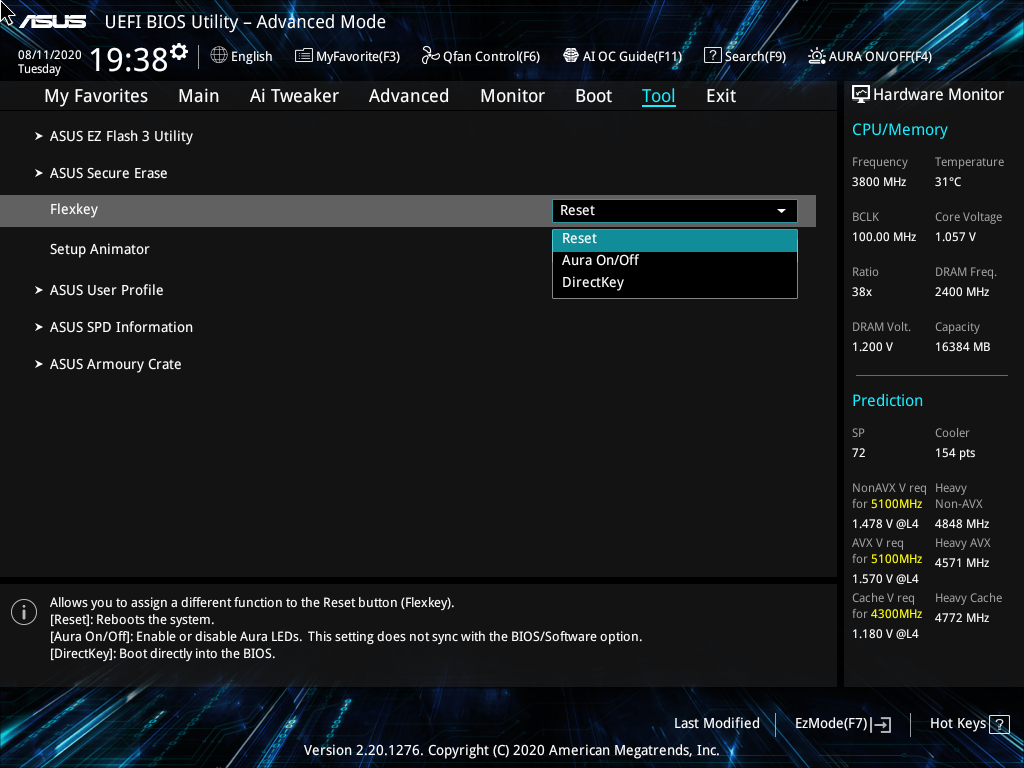Image resolution: width=1024 pixels, height=768 pixels.
Task: Click Core Voltage value 1.057 V
Action: pos(955,237)
